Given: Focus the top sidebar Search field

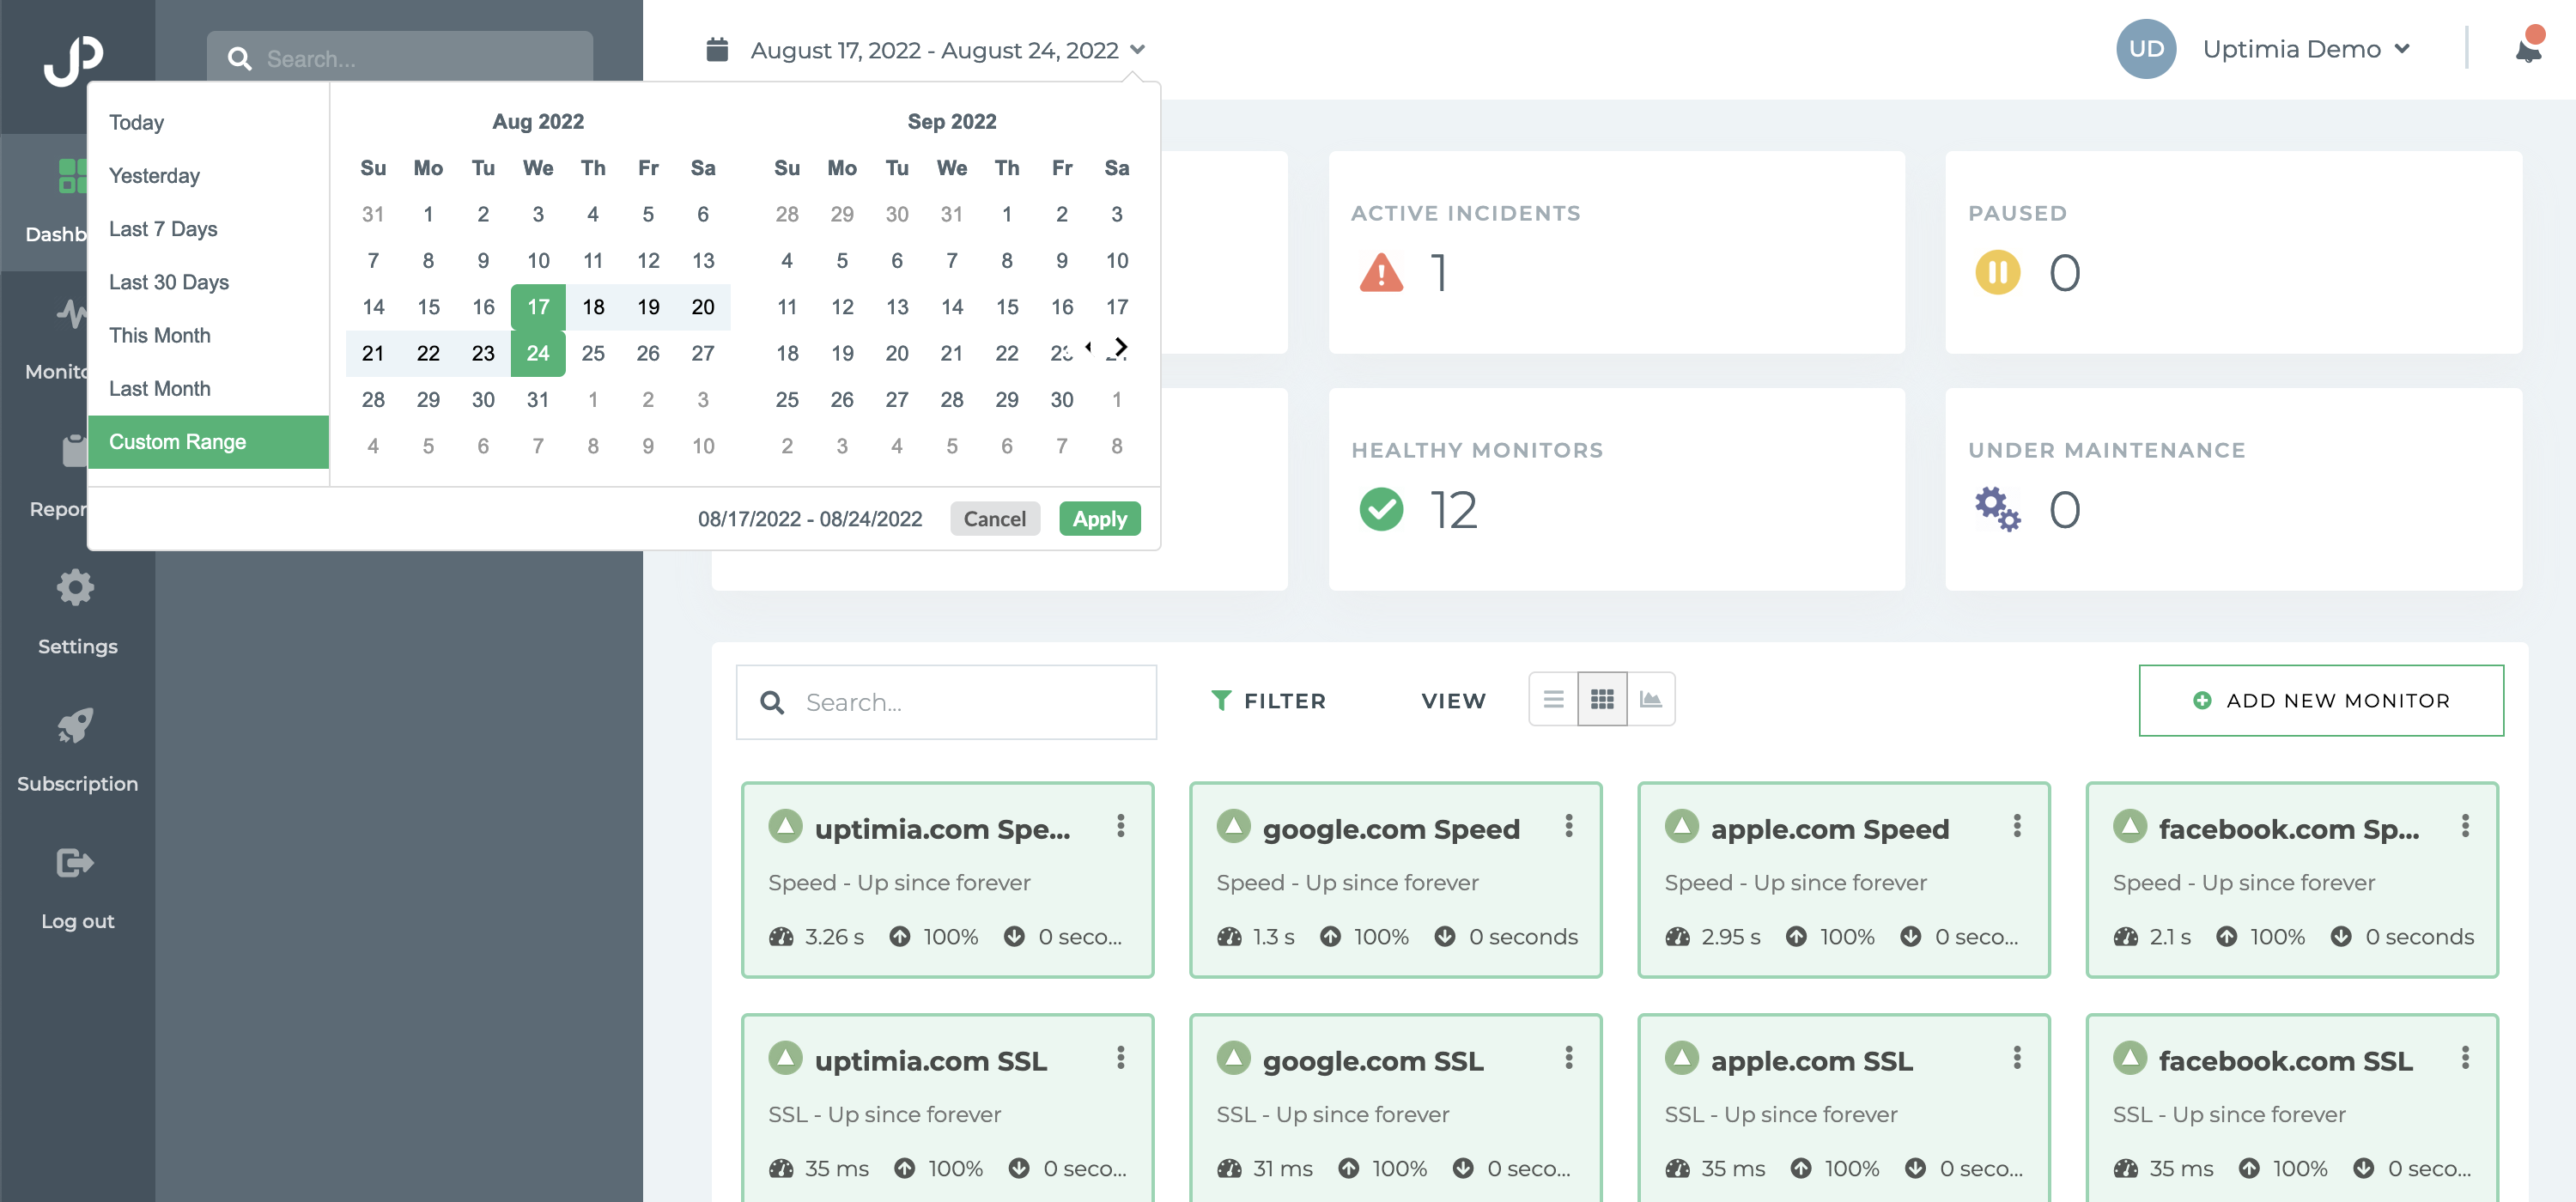Looking at the screenshot, I should tap(400, 58).
